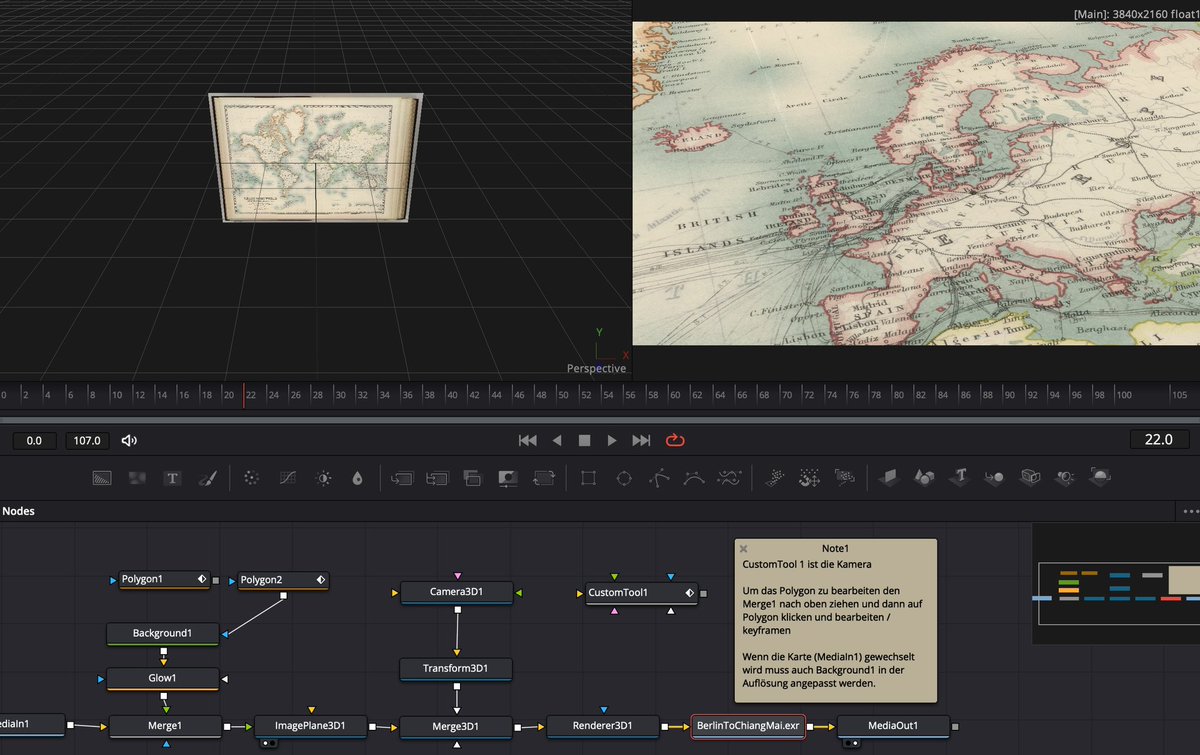Select the Paint tool icon
Viewport: 1200px width, 755px height.
point(208,478)
